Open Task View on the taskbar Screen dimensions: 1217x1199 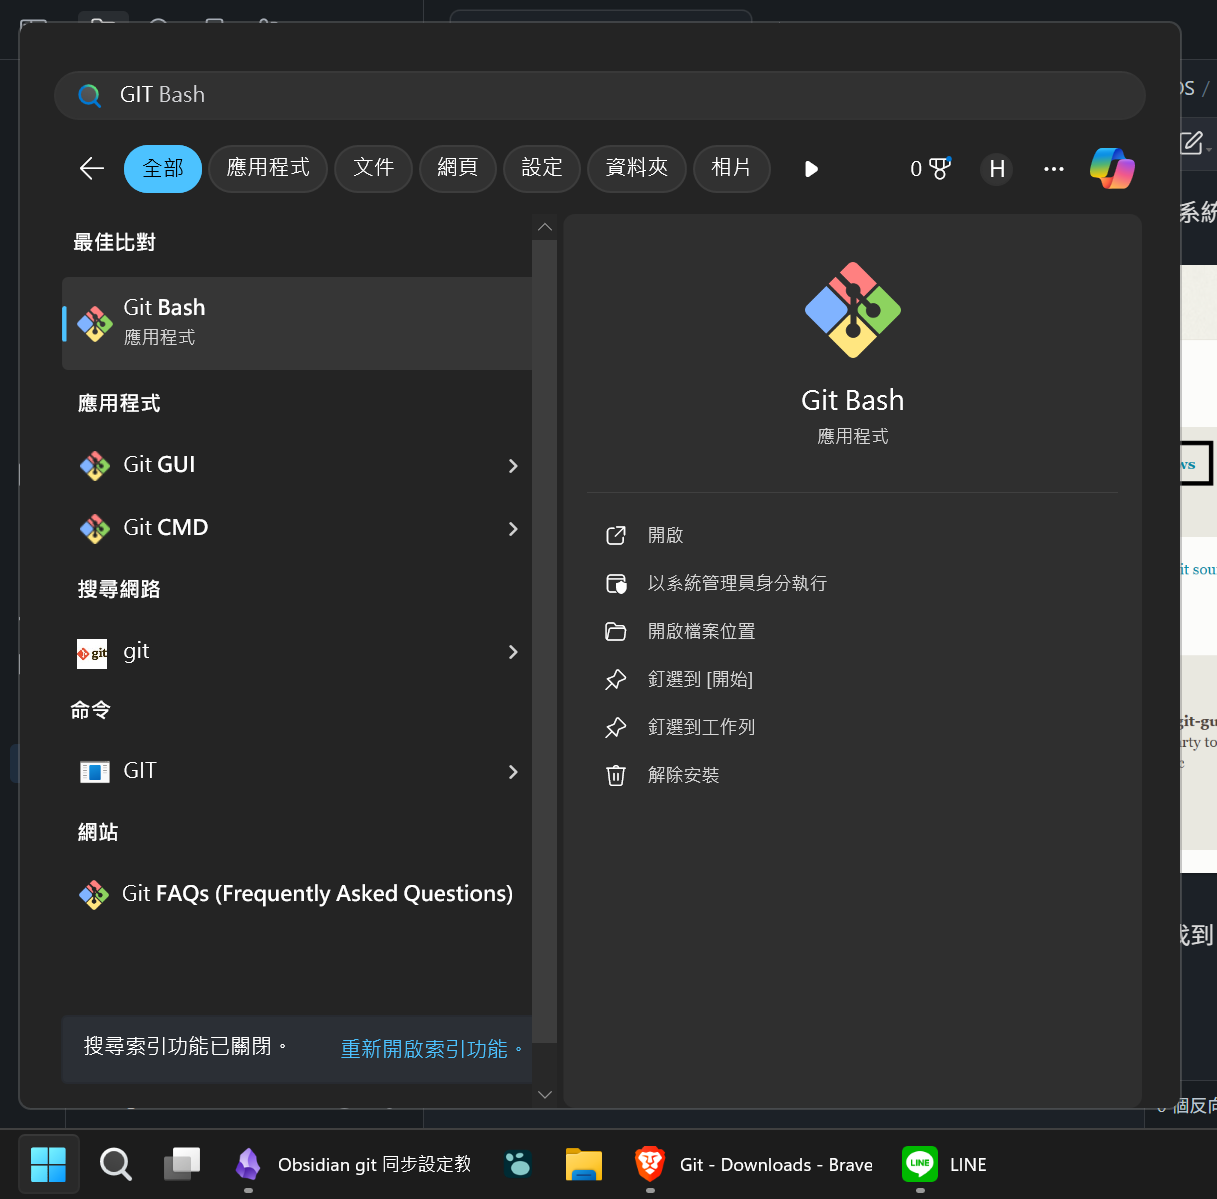(182, 1164)
